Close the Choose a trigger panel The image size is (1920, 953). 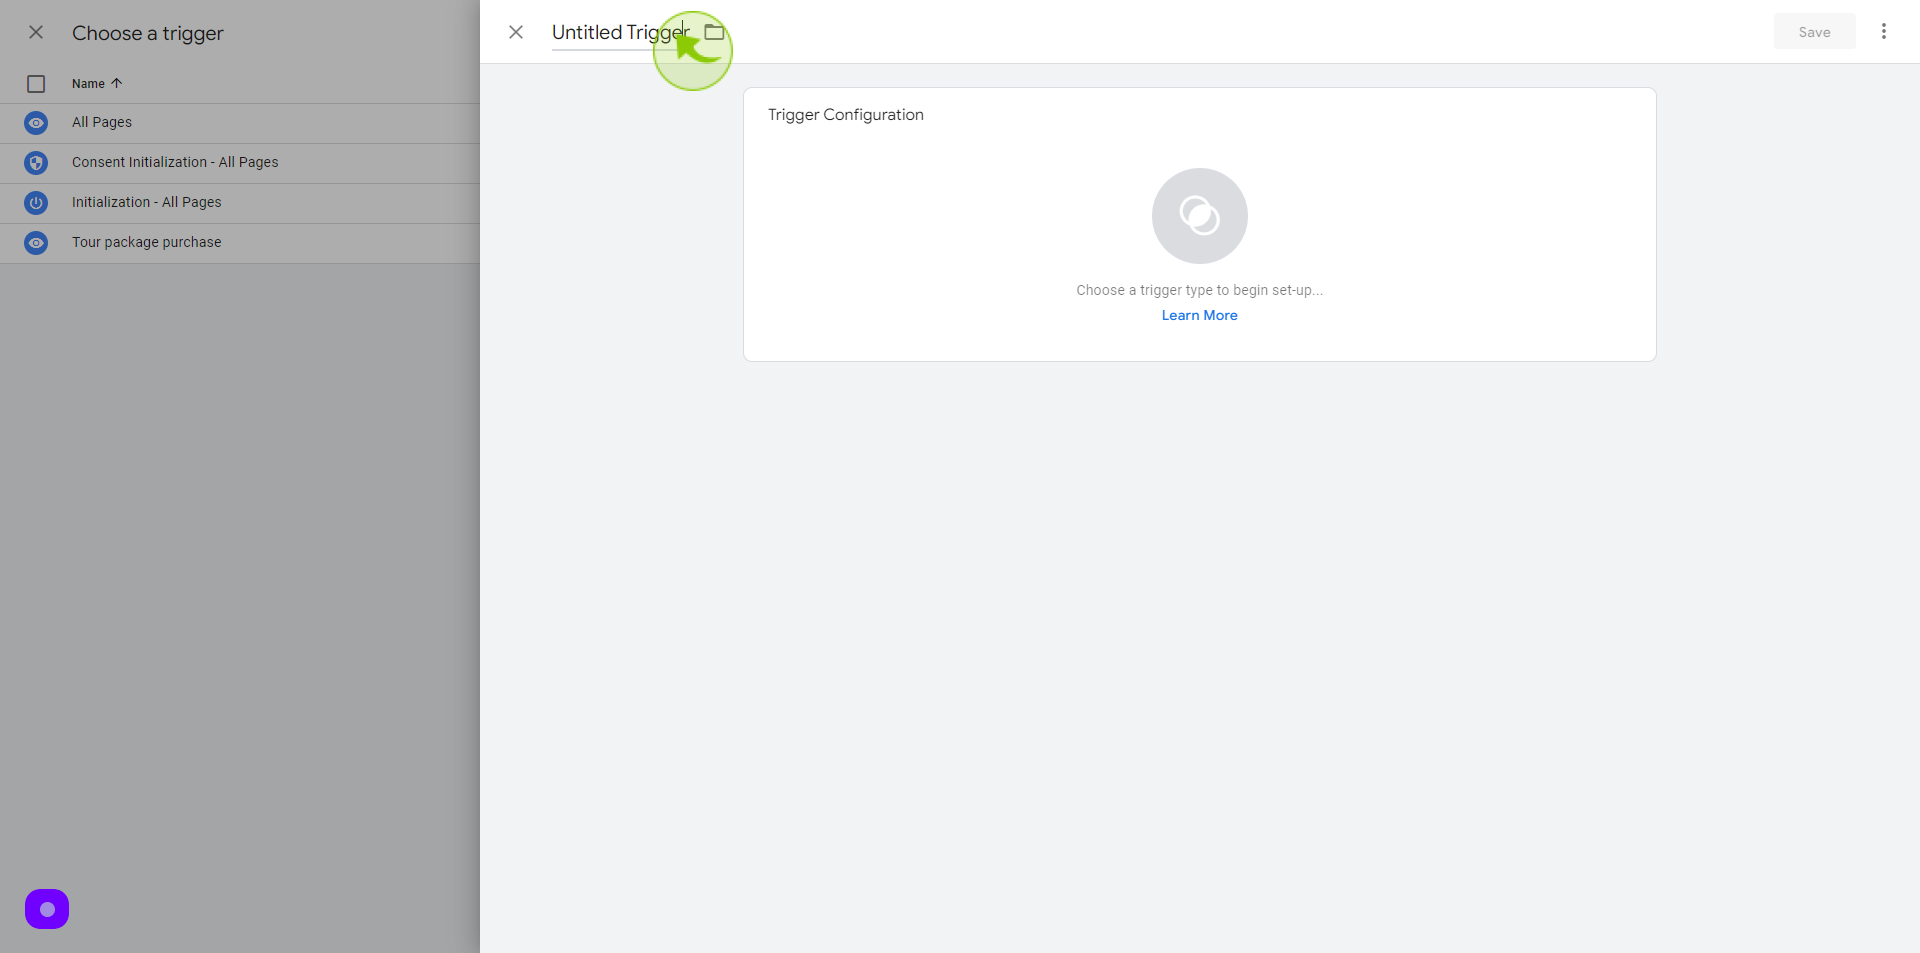36,32
